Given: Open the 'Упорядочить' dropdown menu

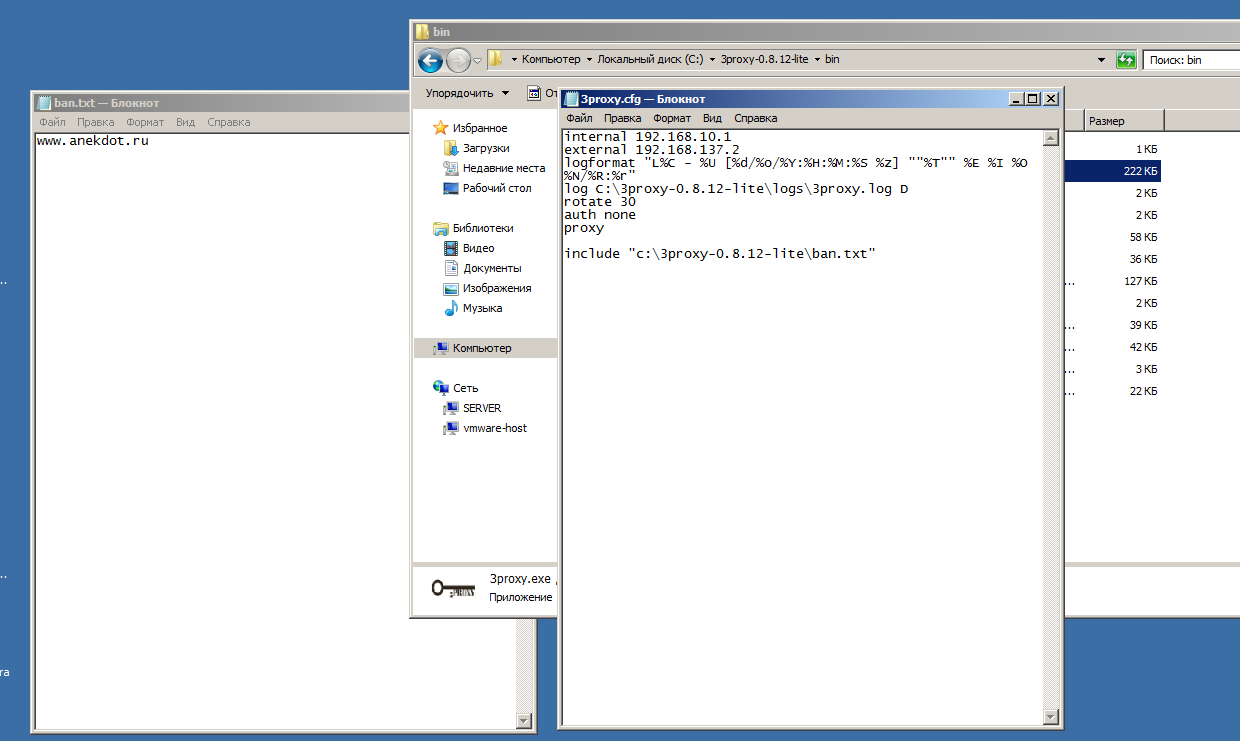Looking at the screenshot, I should click(x=467, y=93).
